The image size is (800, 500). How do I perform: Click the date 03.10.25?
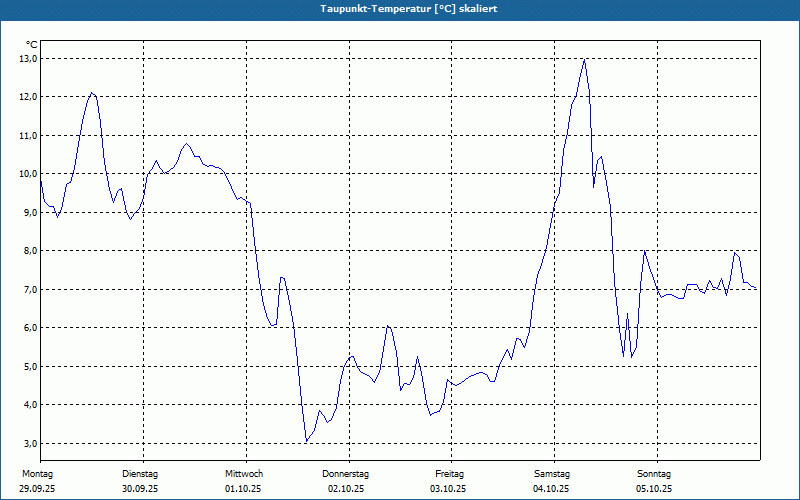[x=448, y=489]
